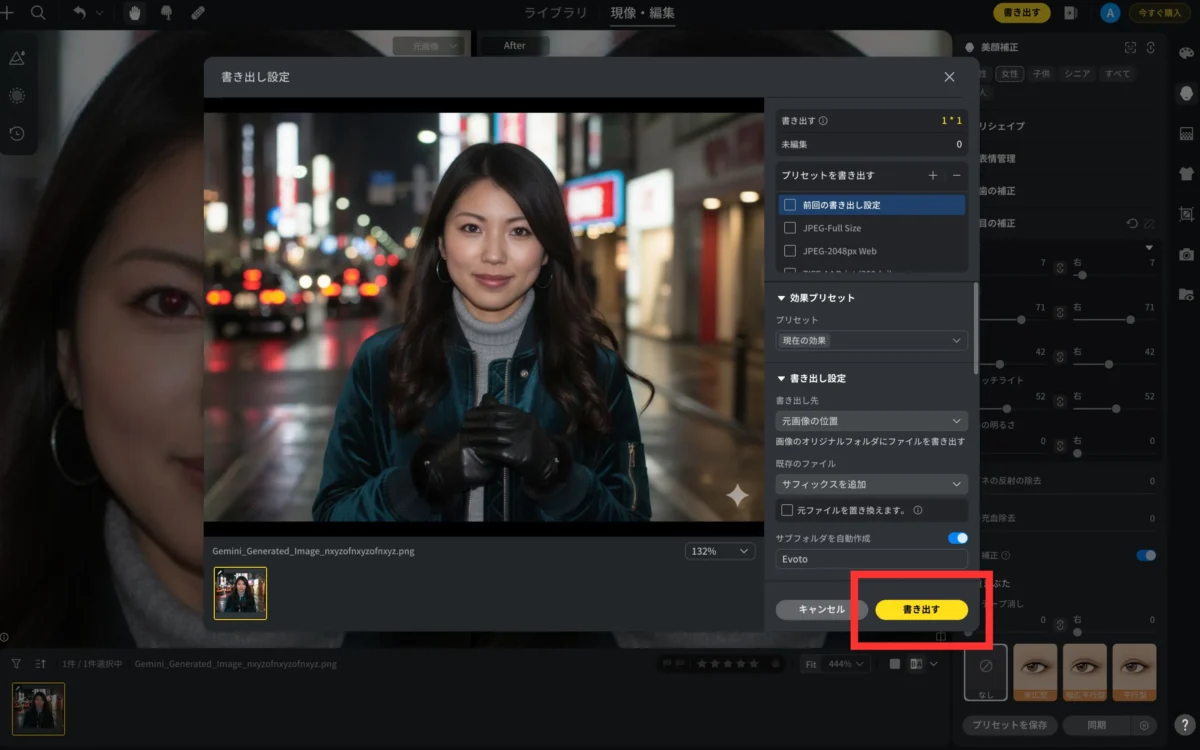
Task: Close the 書き出し設定 dialog with X
Action: (949, 77)
